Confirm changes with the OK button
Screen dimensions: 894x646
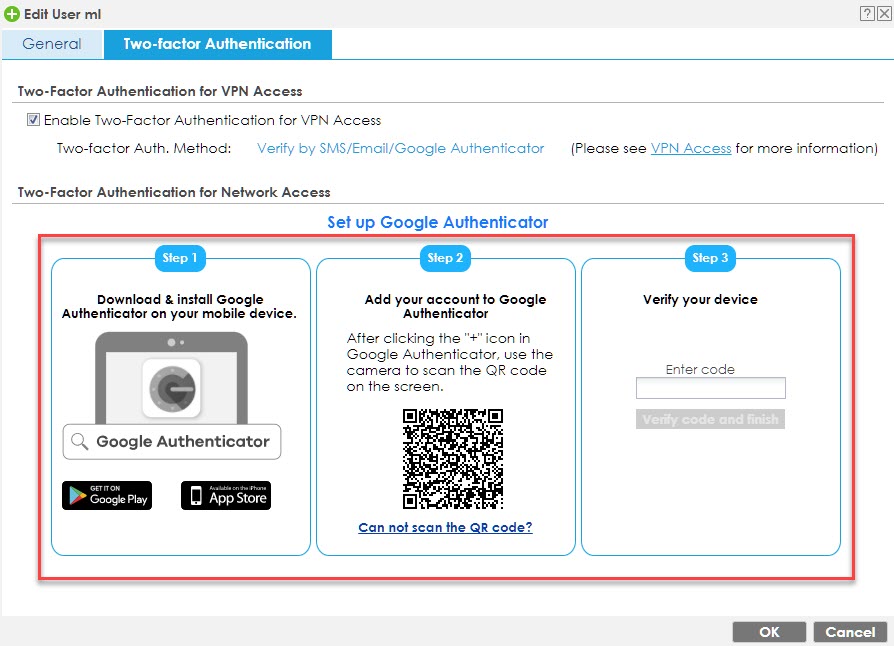(x=768, y=631)
